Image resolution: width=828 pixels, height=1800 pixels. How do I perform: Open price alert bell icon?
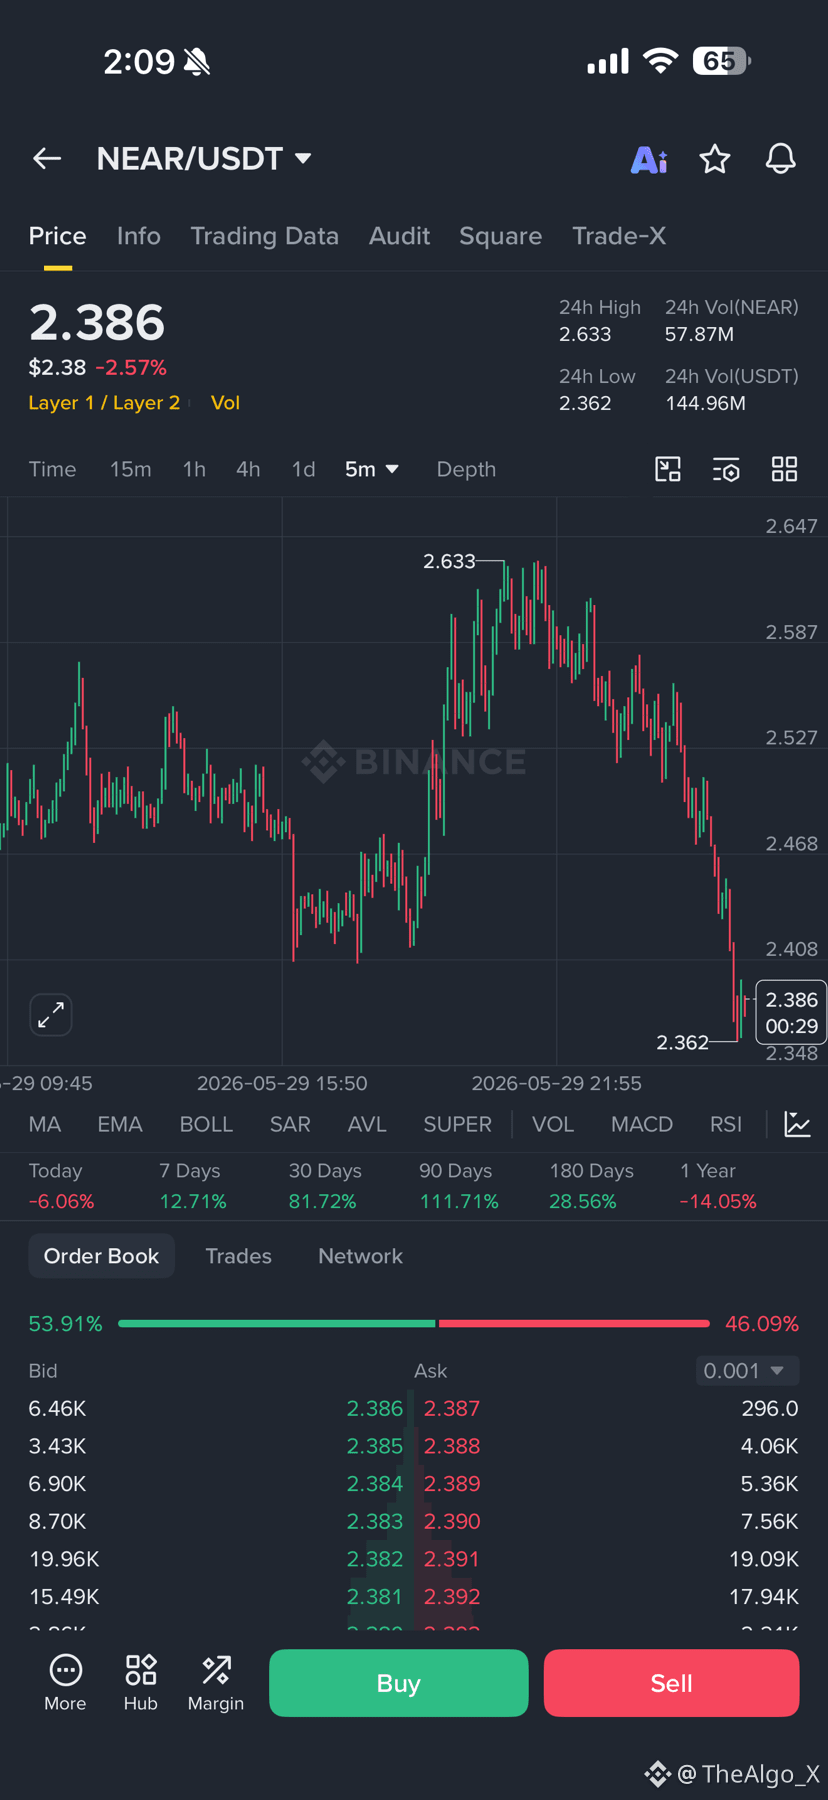pos(781,158)
